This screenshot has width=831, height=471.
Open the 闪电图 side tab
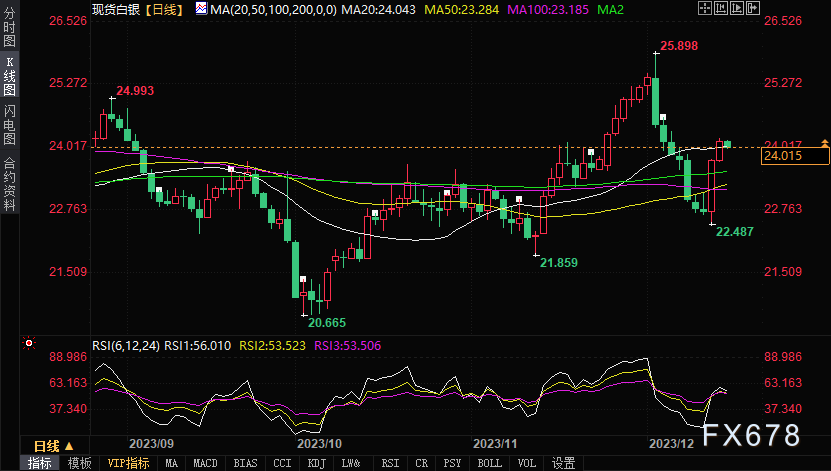10,125
